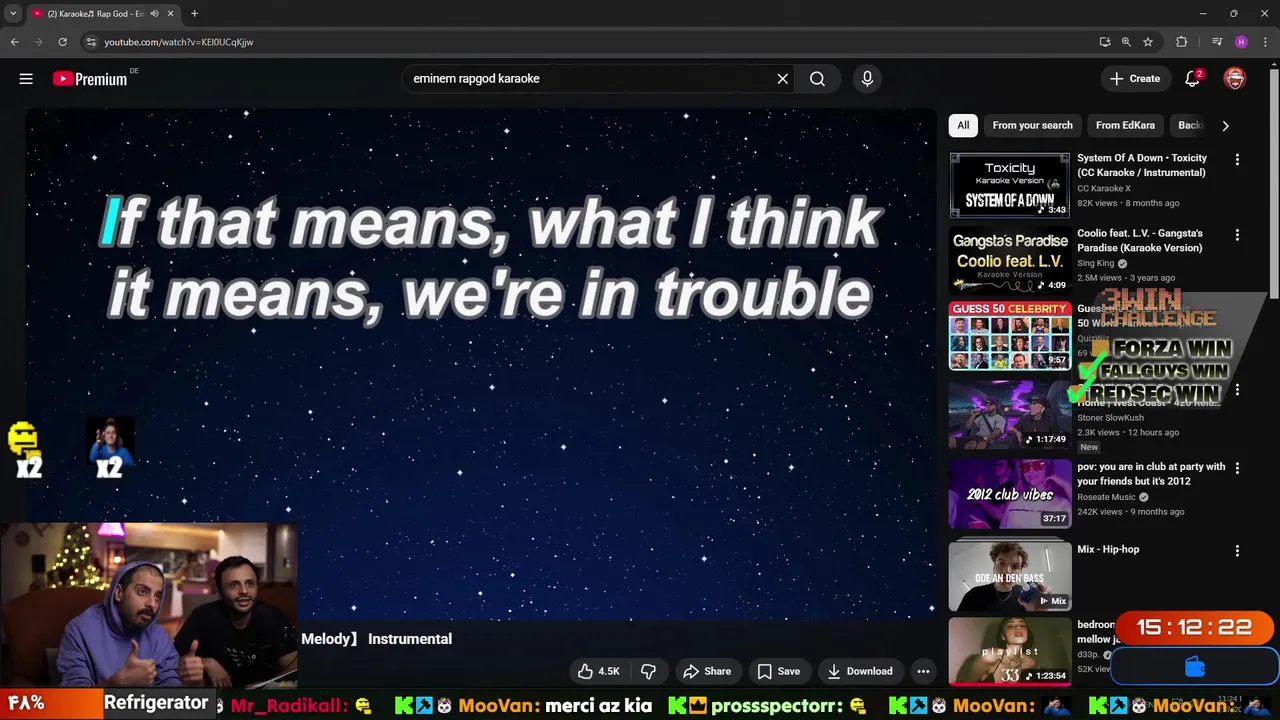
Task: Open the Toxicity karaoke thumbnail
Action: coord(1010,185)
